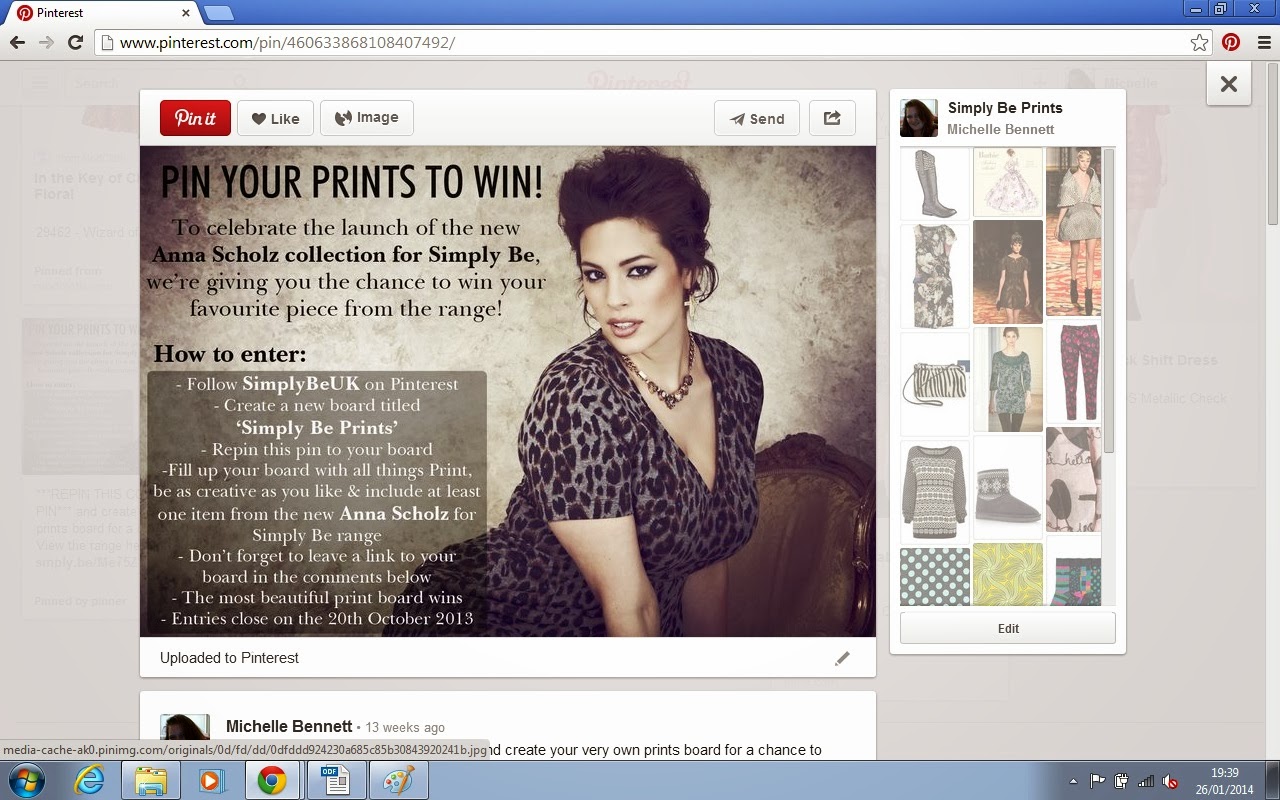Like this pin with the heart button

[275, 118]
